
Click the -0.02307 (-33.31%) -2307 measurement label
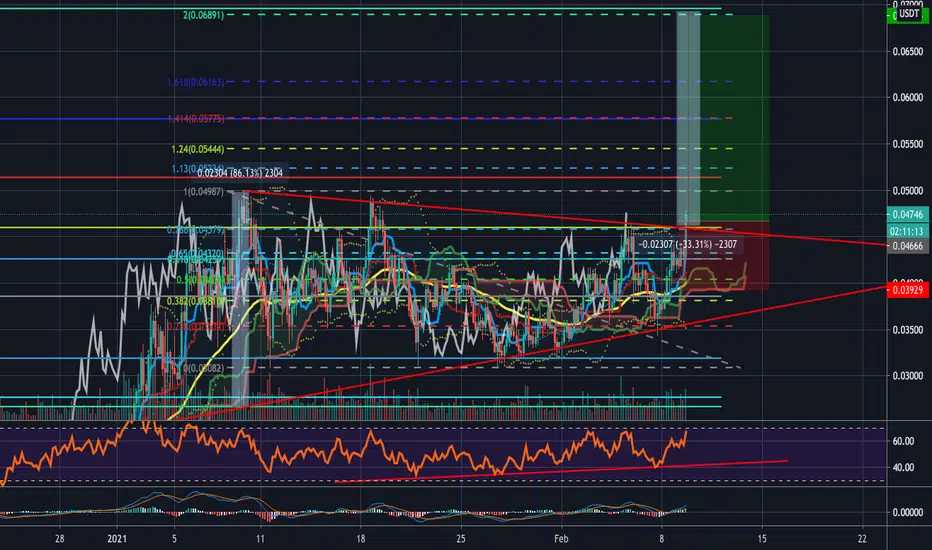click(x=688, y=244)
